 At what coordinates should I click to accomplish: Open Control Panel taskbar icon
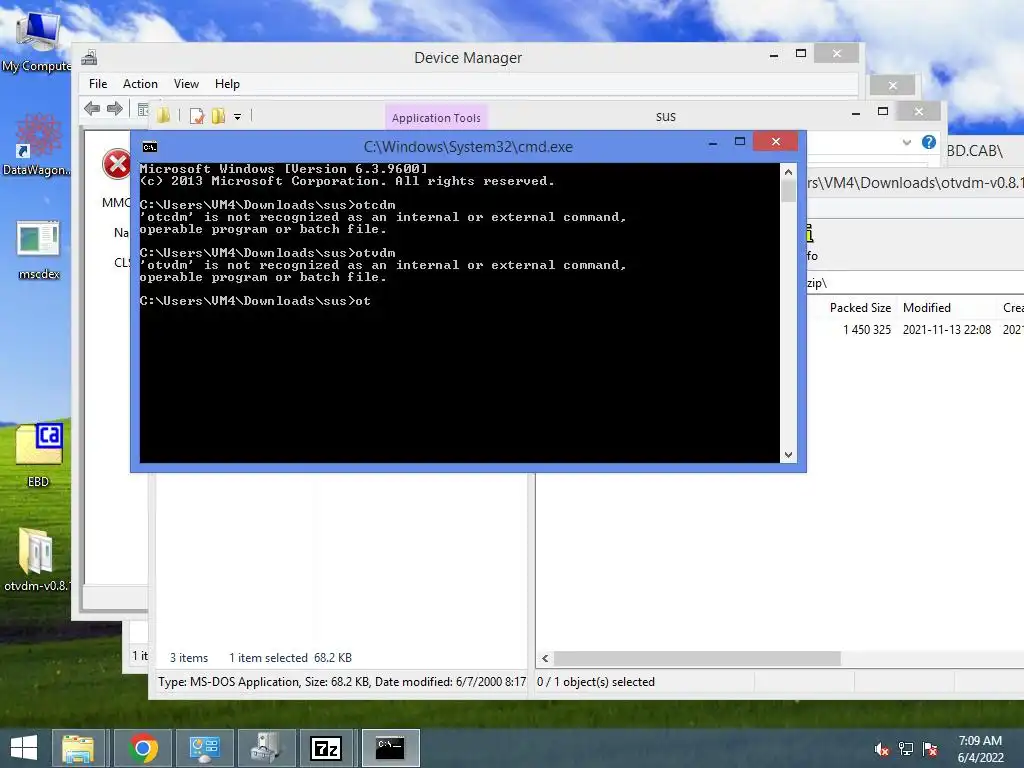(x=204, y=748)
